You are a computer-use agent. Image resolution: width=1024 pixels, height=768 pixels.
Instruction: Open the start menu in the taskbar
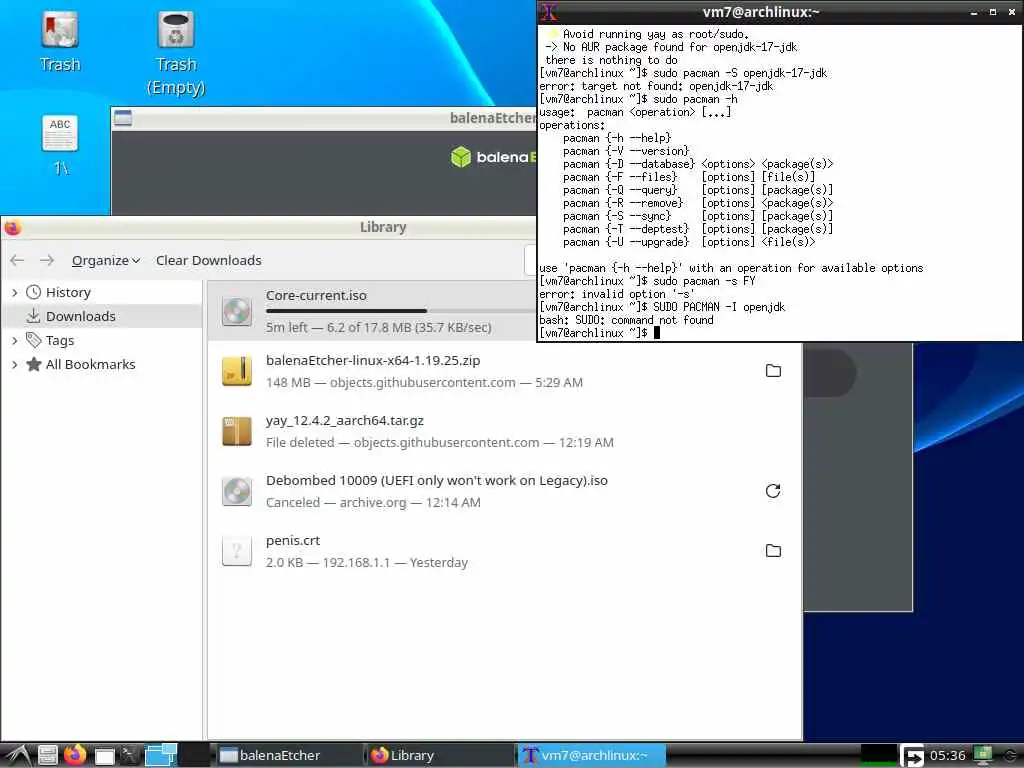click(x=17, y=756)
